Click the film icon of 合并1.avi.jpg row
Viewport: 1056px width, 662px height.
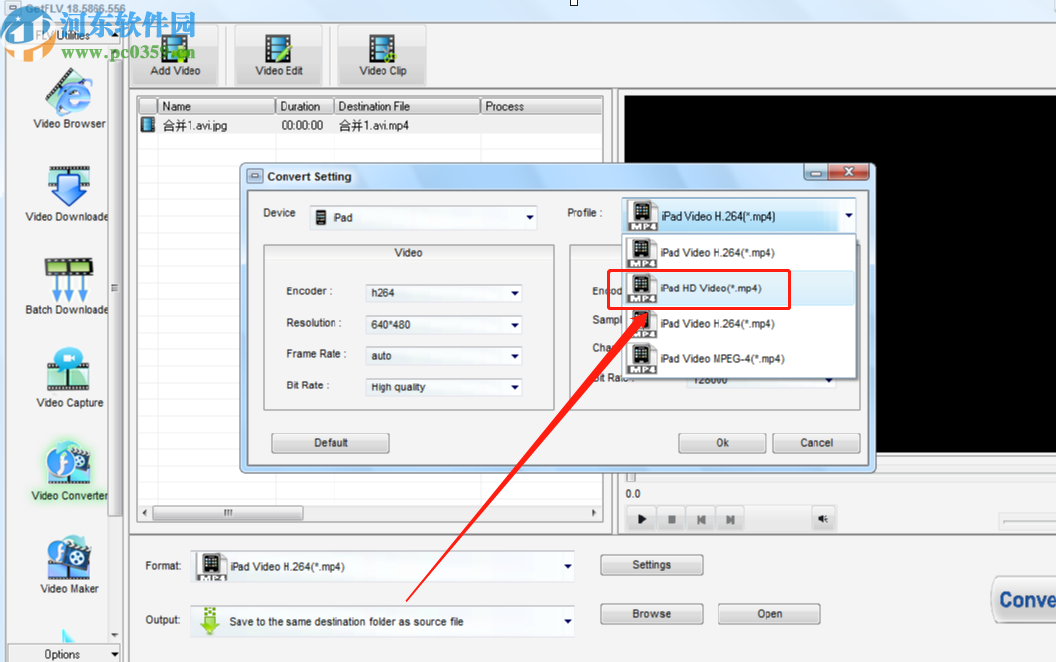point(147,125)
